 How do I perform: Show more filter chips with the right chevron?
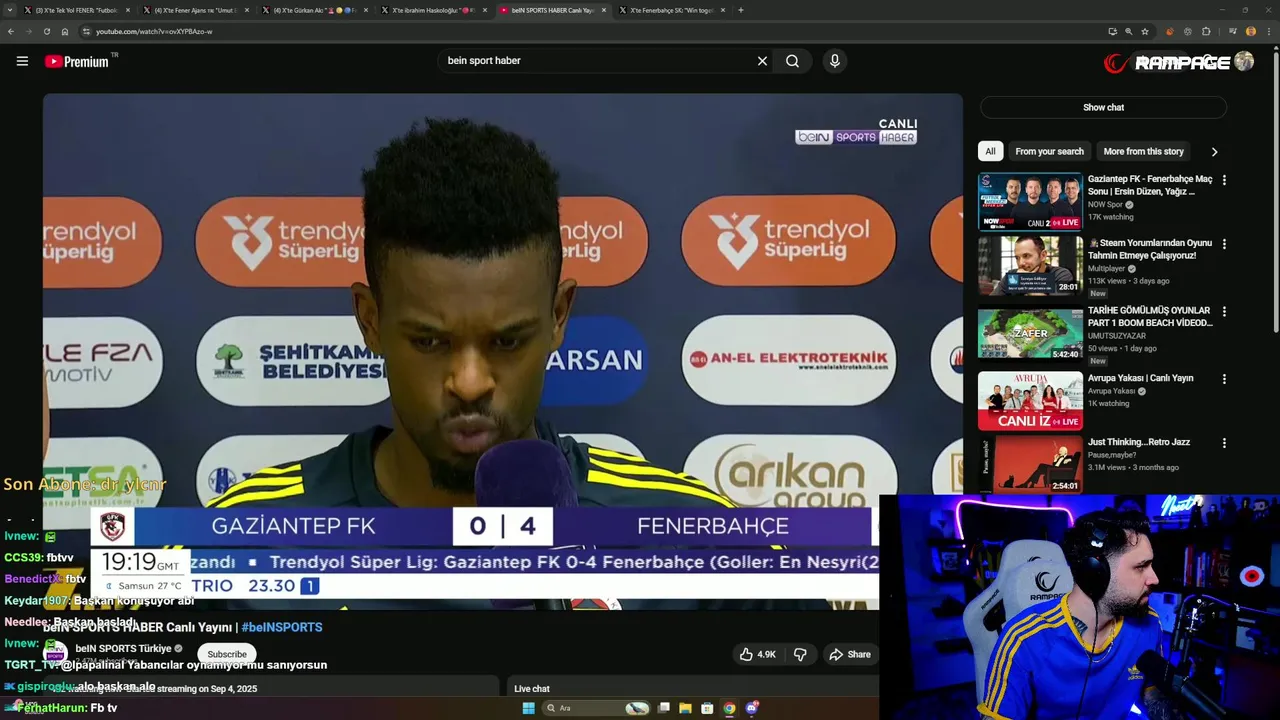pyautogui.click(x=1214, y=152)
